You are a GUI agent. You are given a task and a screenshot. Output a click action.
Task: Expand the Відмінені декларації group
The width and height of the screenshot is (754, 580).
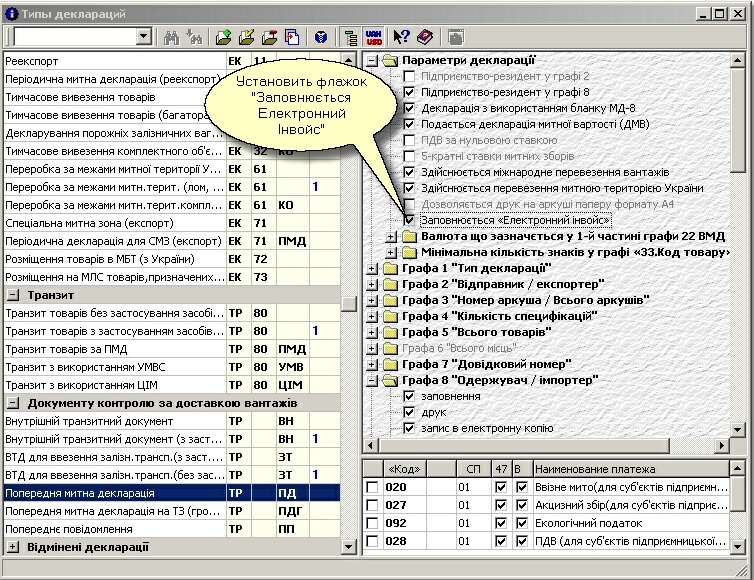coord(13,547)
